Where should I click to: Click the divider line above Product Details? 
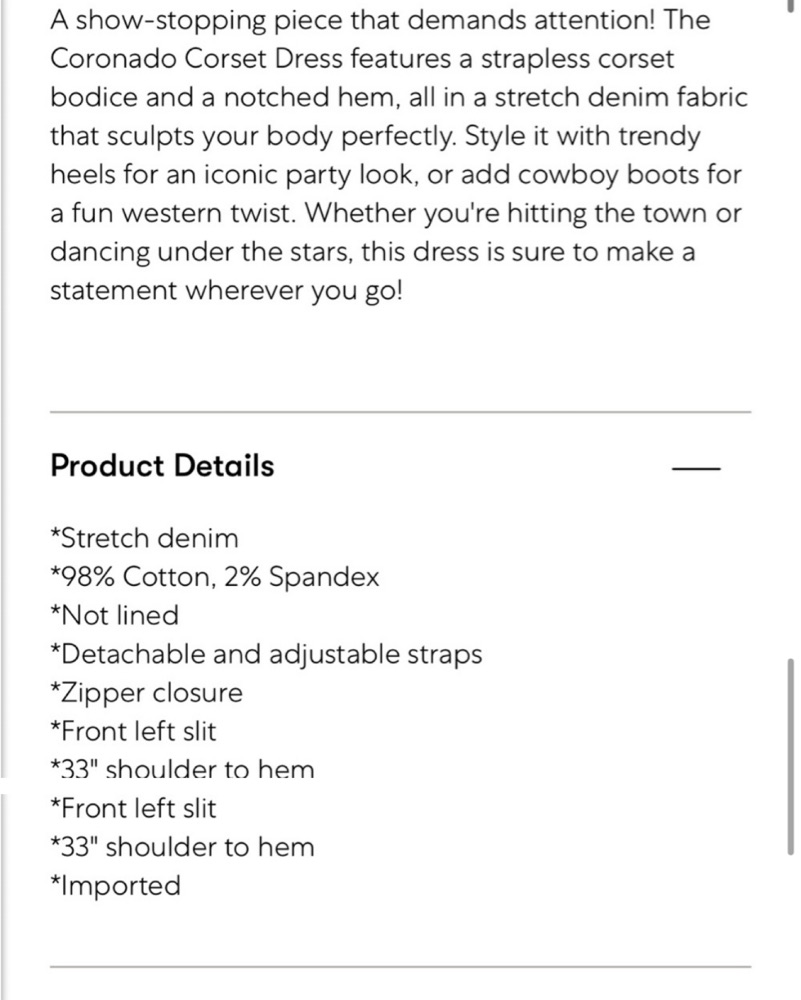click(400, 413)
